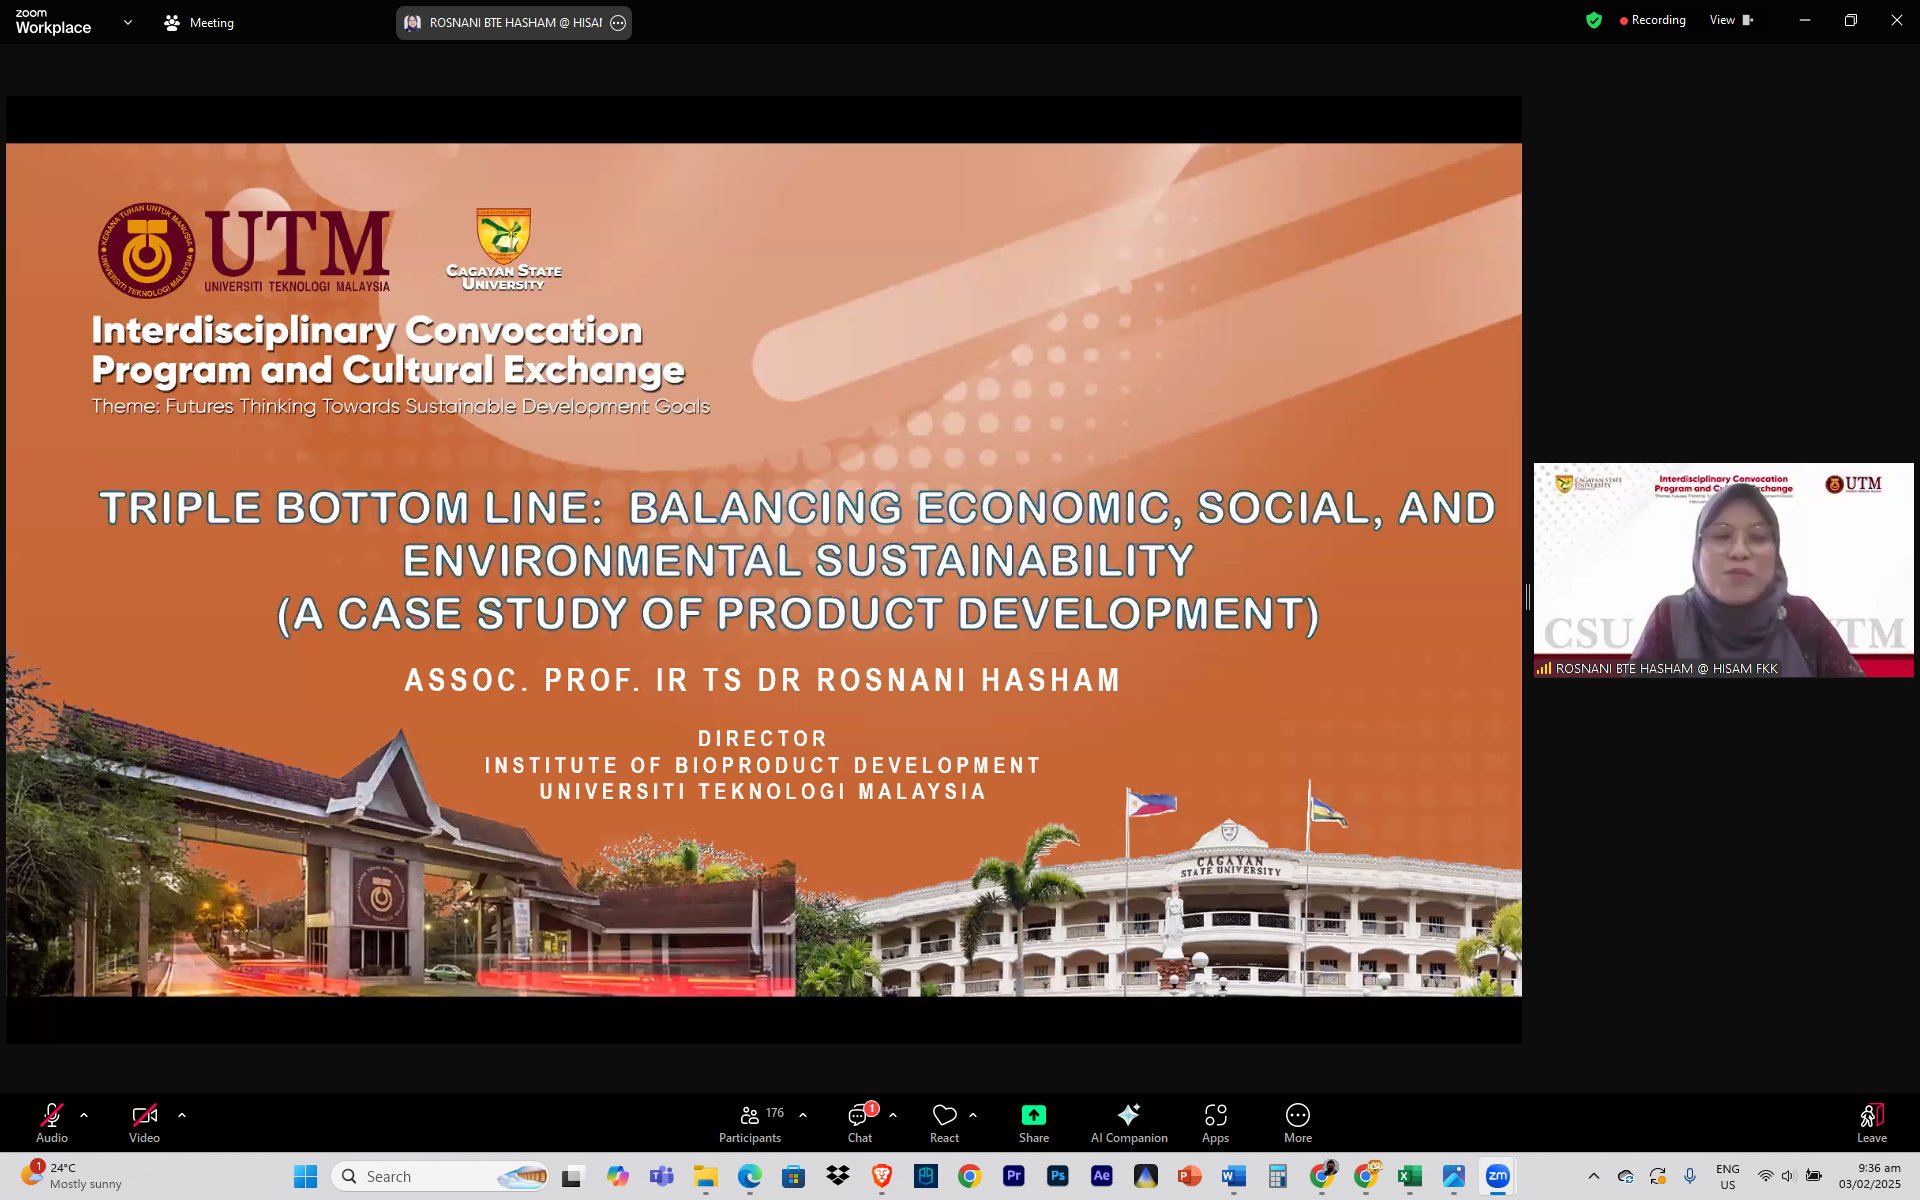
Task: Open volume control in system tray
Action: (x=1788, y=1176)
